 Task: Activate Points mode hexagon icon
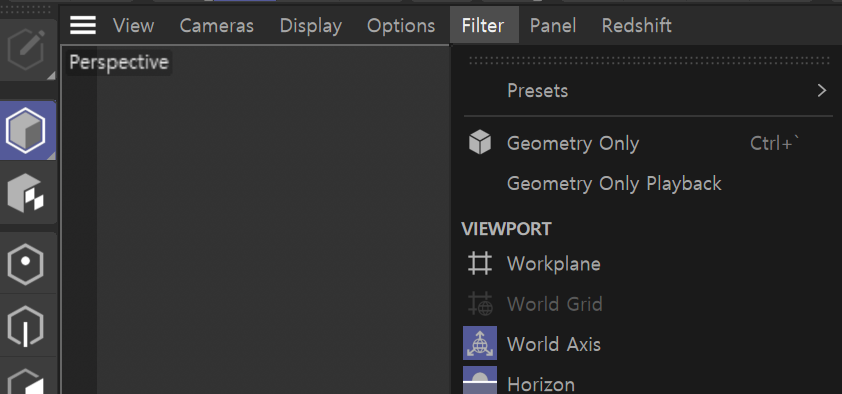[26, 263]
